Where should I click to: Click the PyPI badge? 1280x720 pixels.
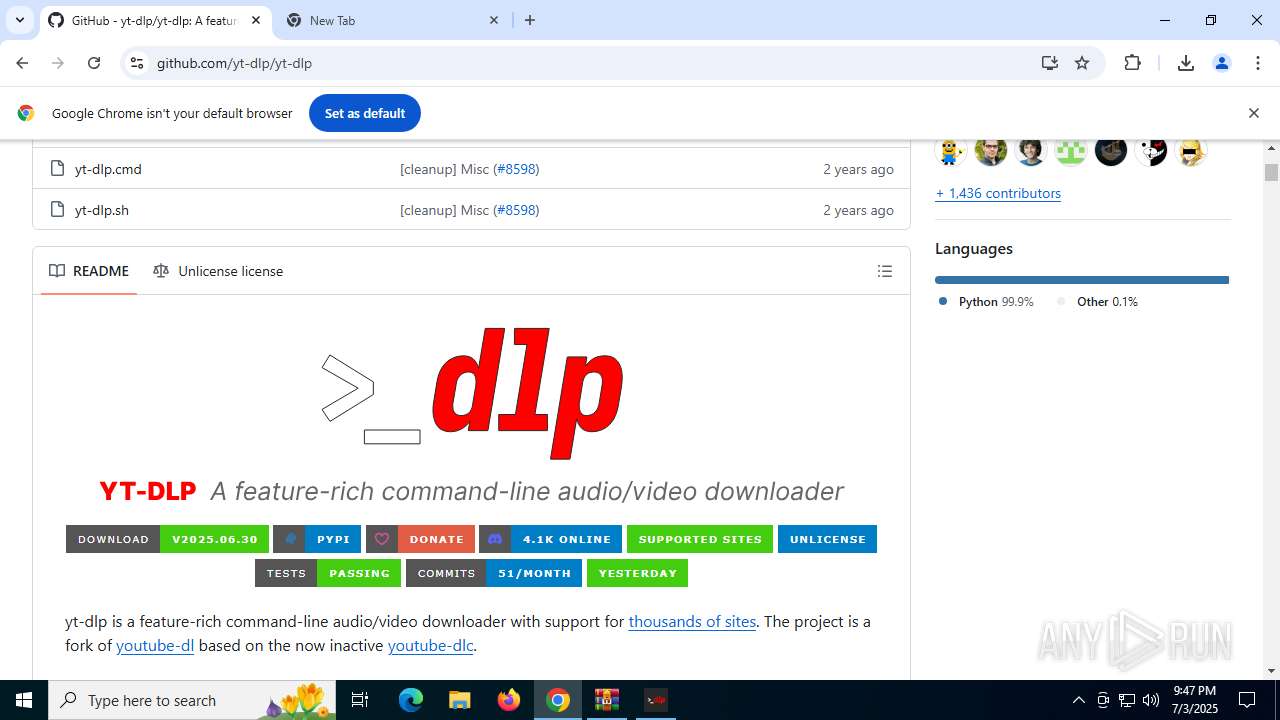pos(317,539)
